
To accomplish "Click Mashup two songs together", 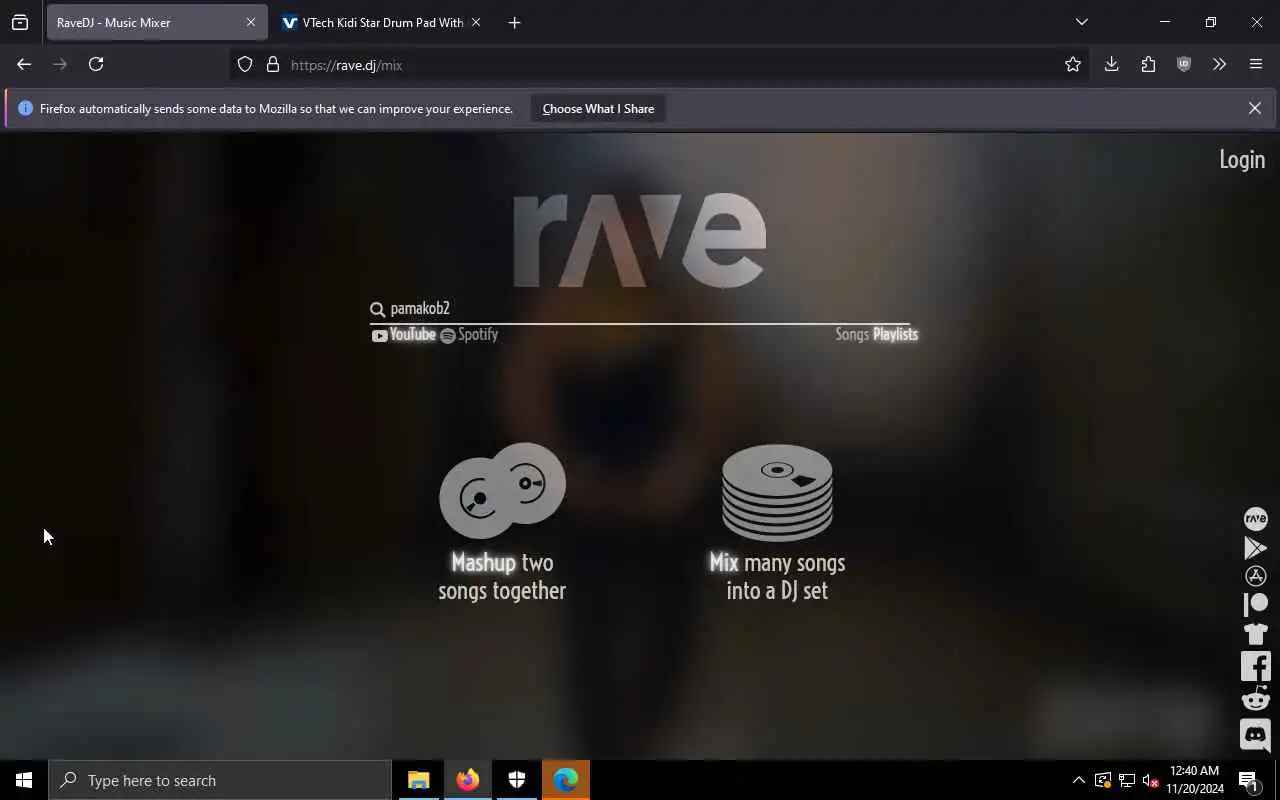I will pyautogui.click(x=502, y=577).
